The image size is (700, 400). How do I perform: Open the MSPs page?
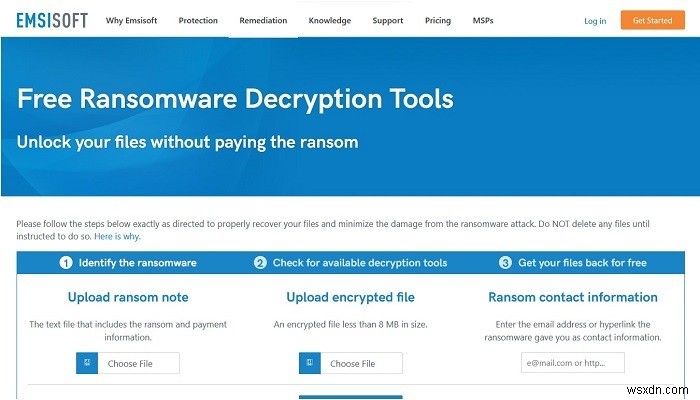tap(483, 21)
